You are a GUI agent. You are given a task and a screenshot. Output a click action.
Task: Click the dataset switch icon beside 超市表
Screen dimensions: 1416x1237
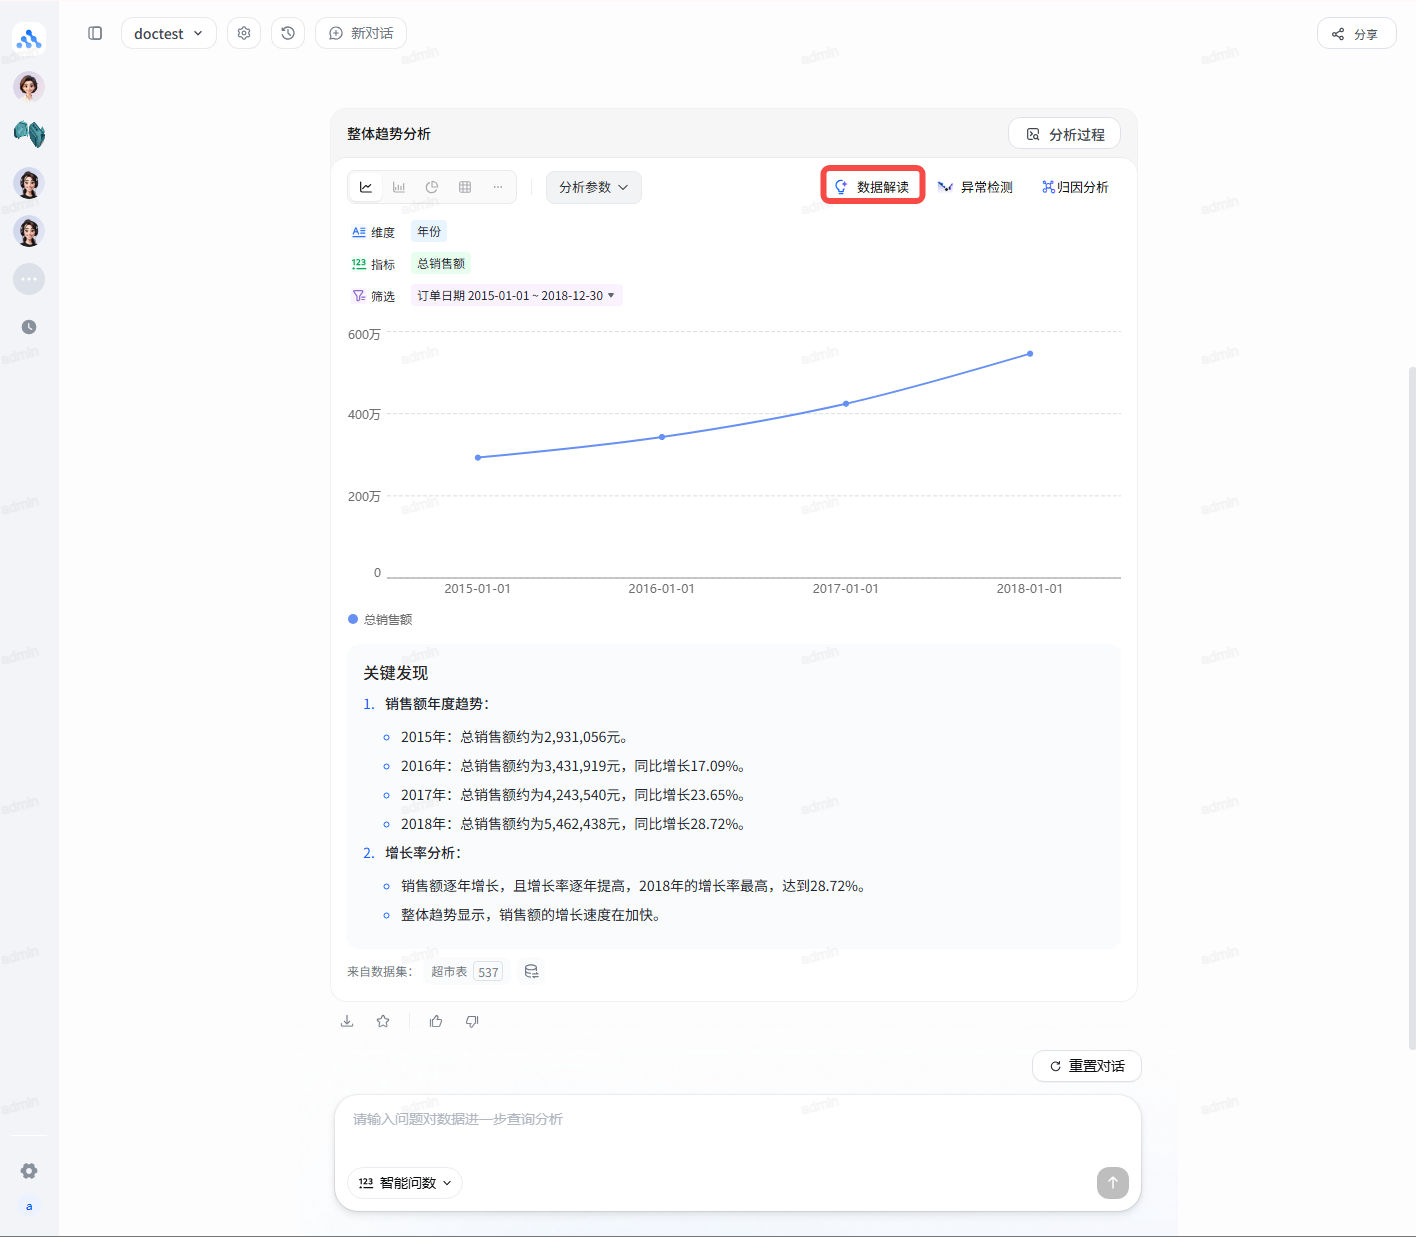point(532,971)
